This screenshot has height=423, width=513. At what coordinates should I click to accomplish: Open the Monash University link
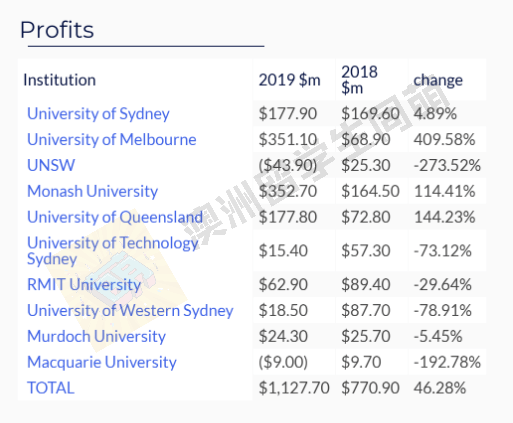pyautogui.click(x=92, y=191)
